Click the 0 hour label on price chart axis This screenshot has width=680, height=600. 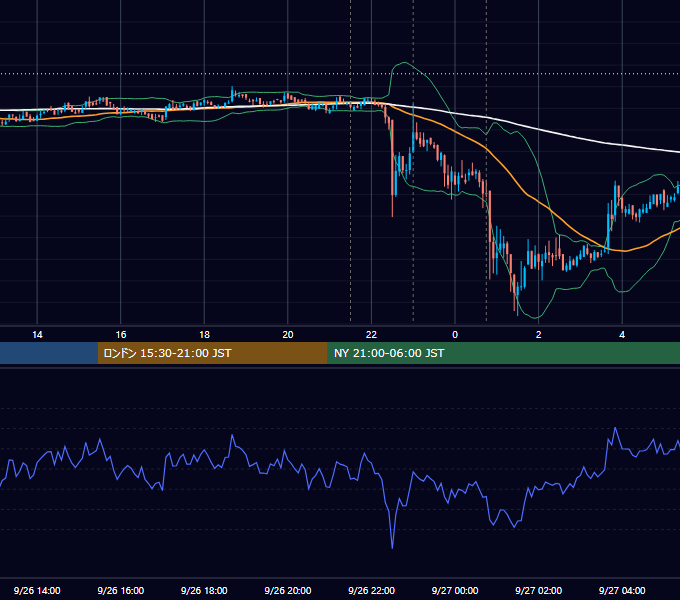pyautogui.click(x=455, y=335)
